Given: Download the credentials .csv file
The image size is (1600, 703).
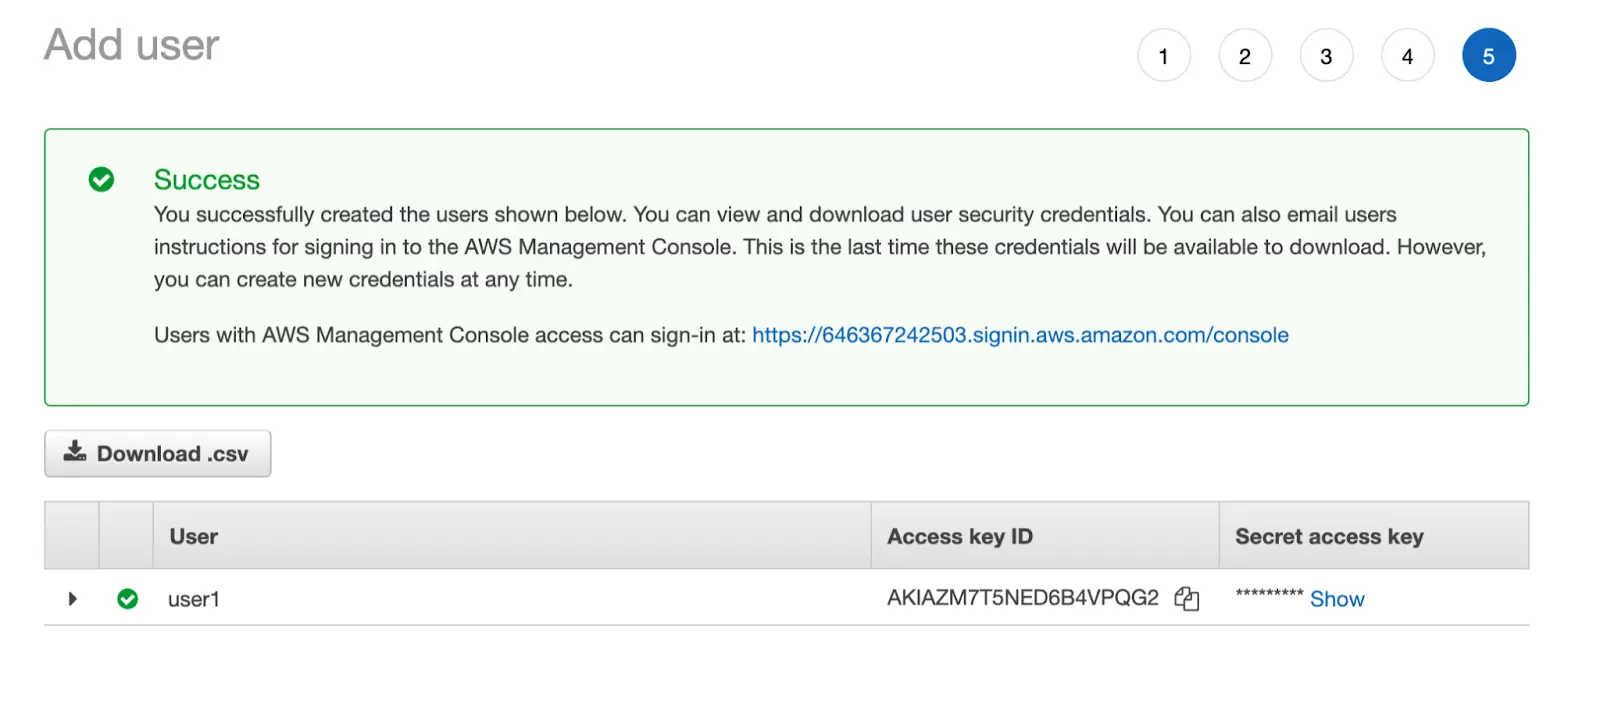Looking at the screenshot, I should click(158, 453).
